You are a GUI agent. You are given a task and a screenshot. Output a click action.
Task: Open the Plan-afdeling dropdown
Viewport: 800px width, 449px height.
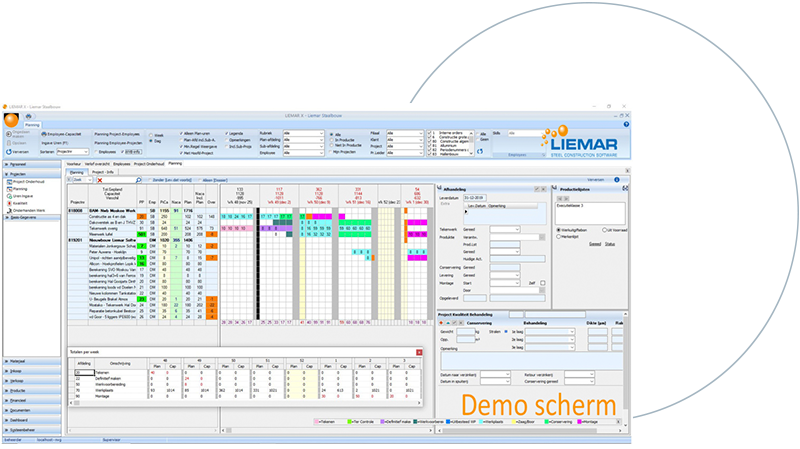(304, 140)
